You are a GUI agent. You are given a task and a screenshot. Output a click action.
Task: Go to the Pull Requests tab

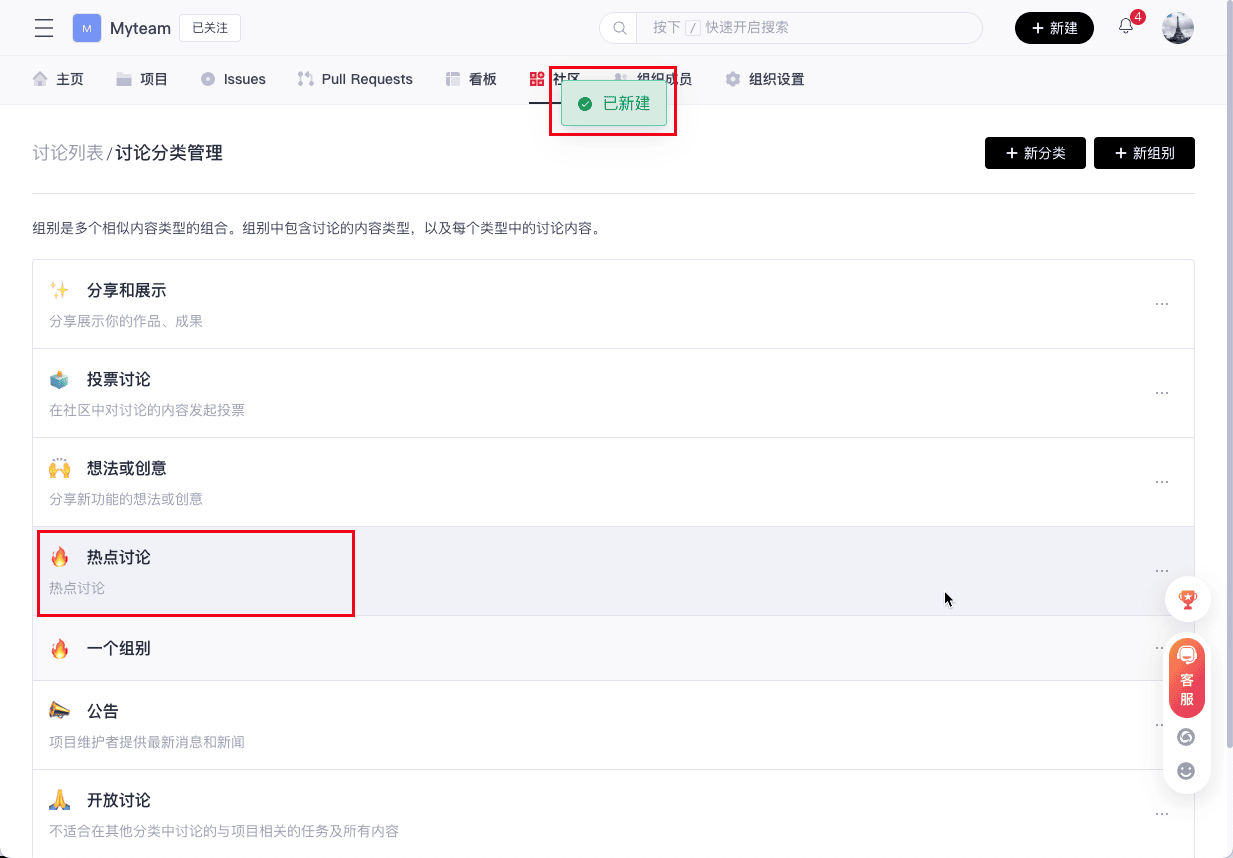pyautogui.click(x=355, y=79)
